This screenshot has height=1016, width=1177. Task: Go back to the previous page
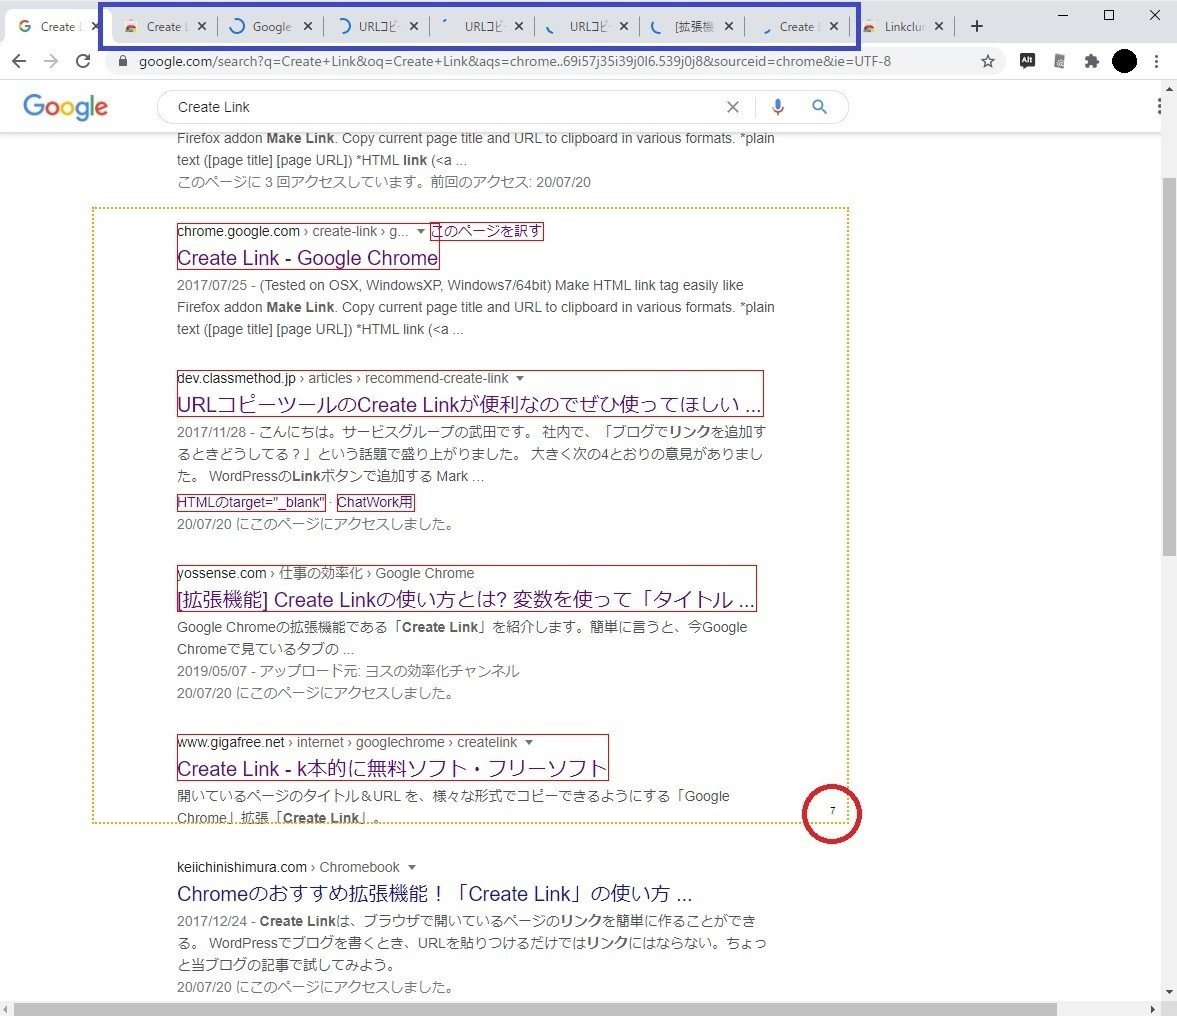(x=19, y=62)
